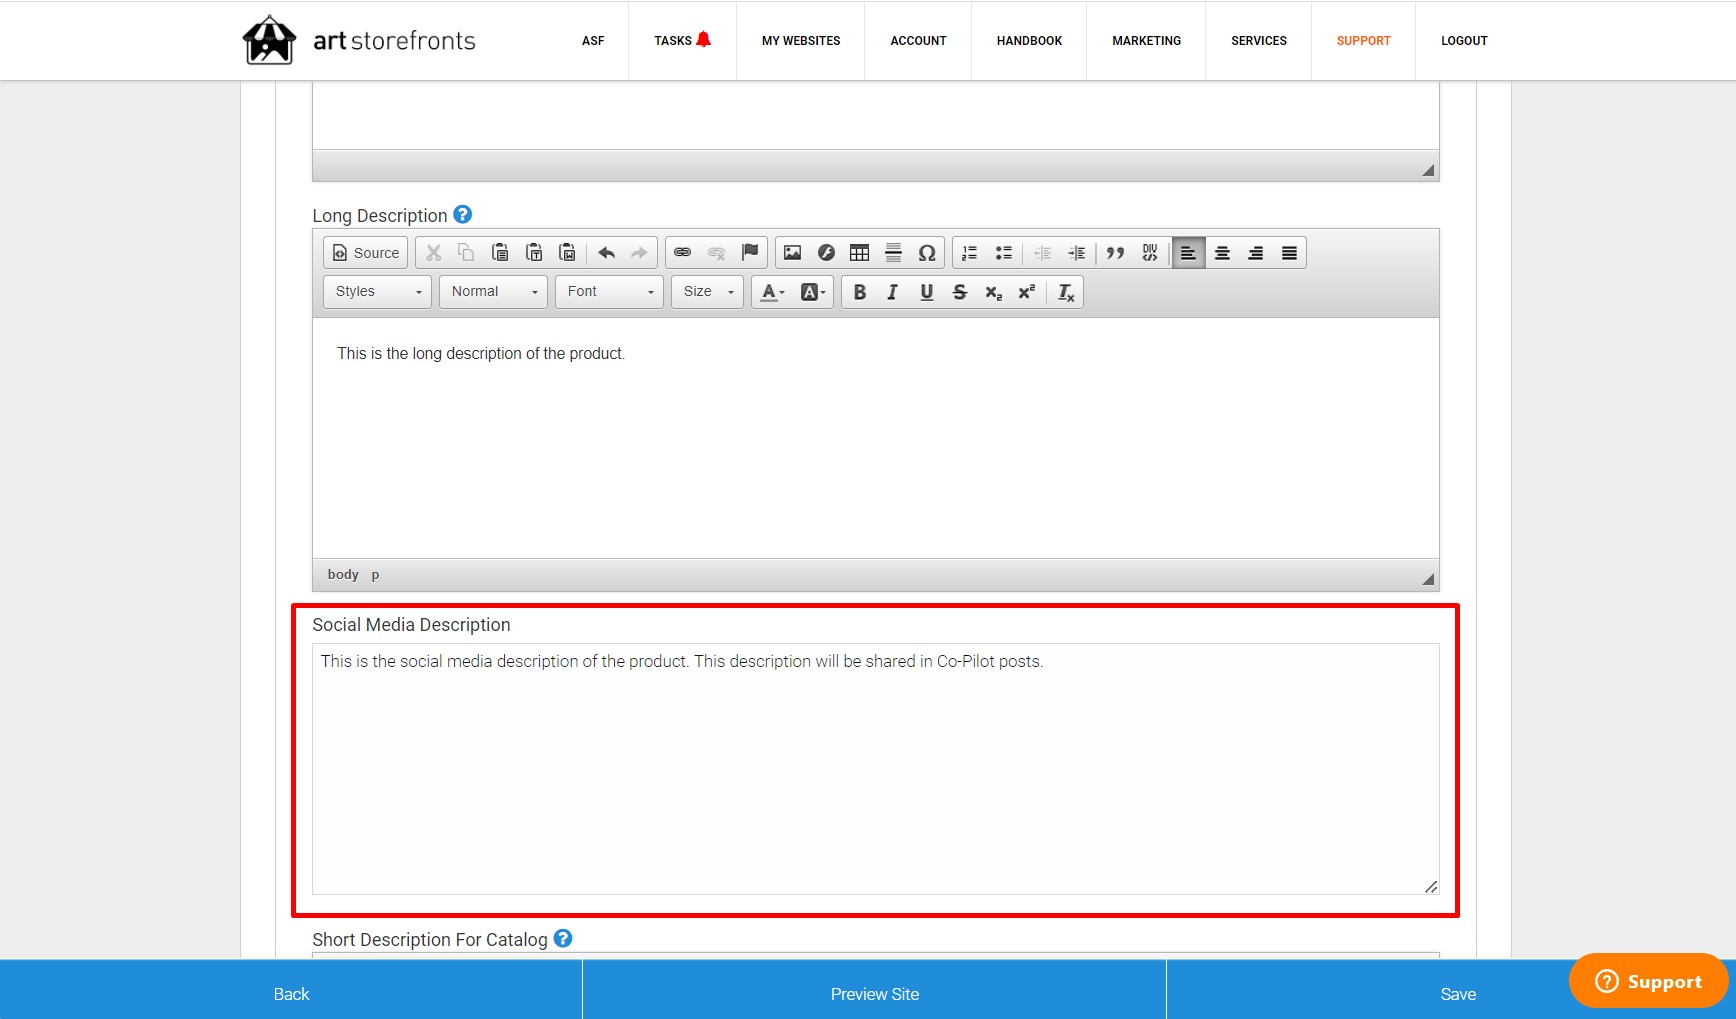
Task: Open the Account menu item
Action: [918, 41]
